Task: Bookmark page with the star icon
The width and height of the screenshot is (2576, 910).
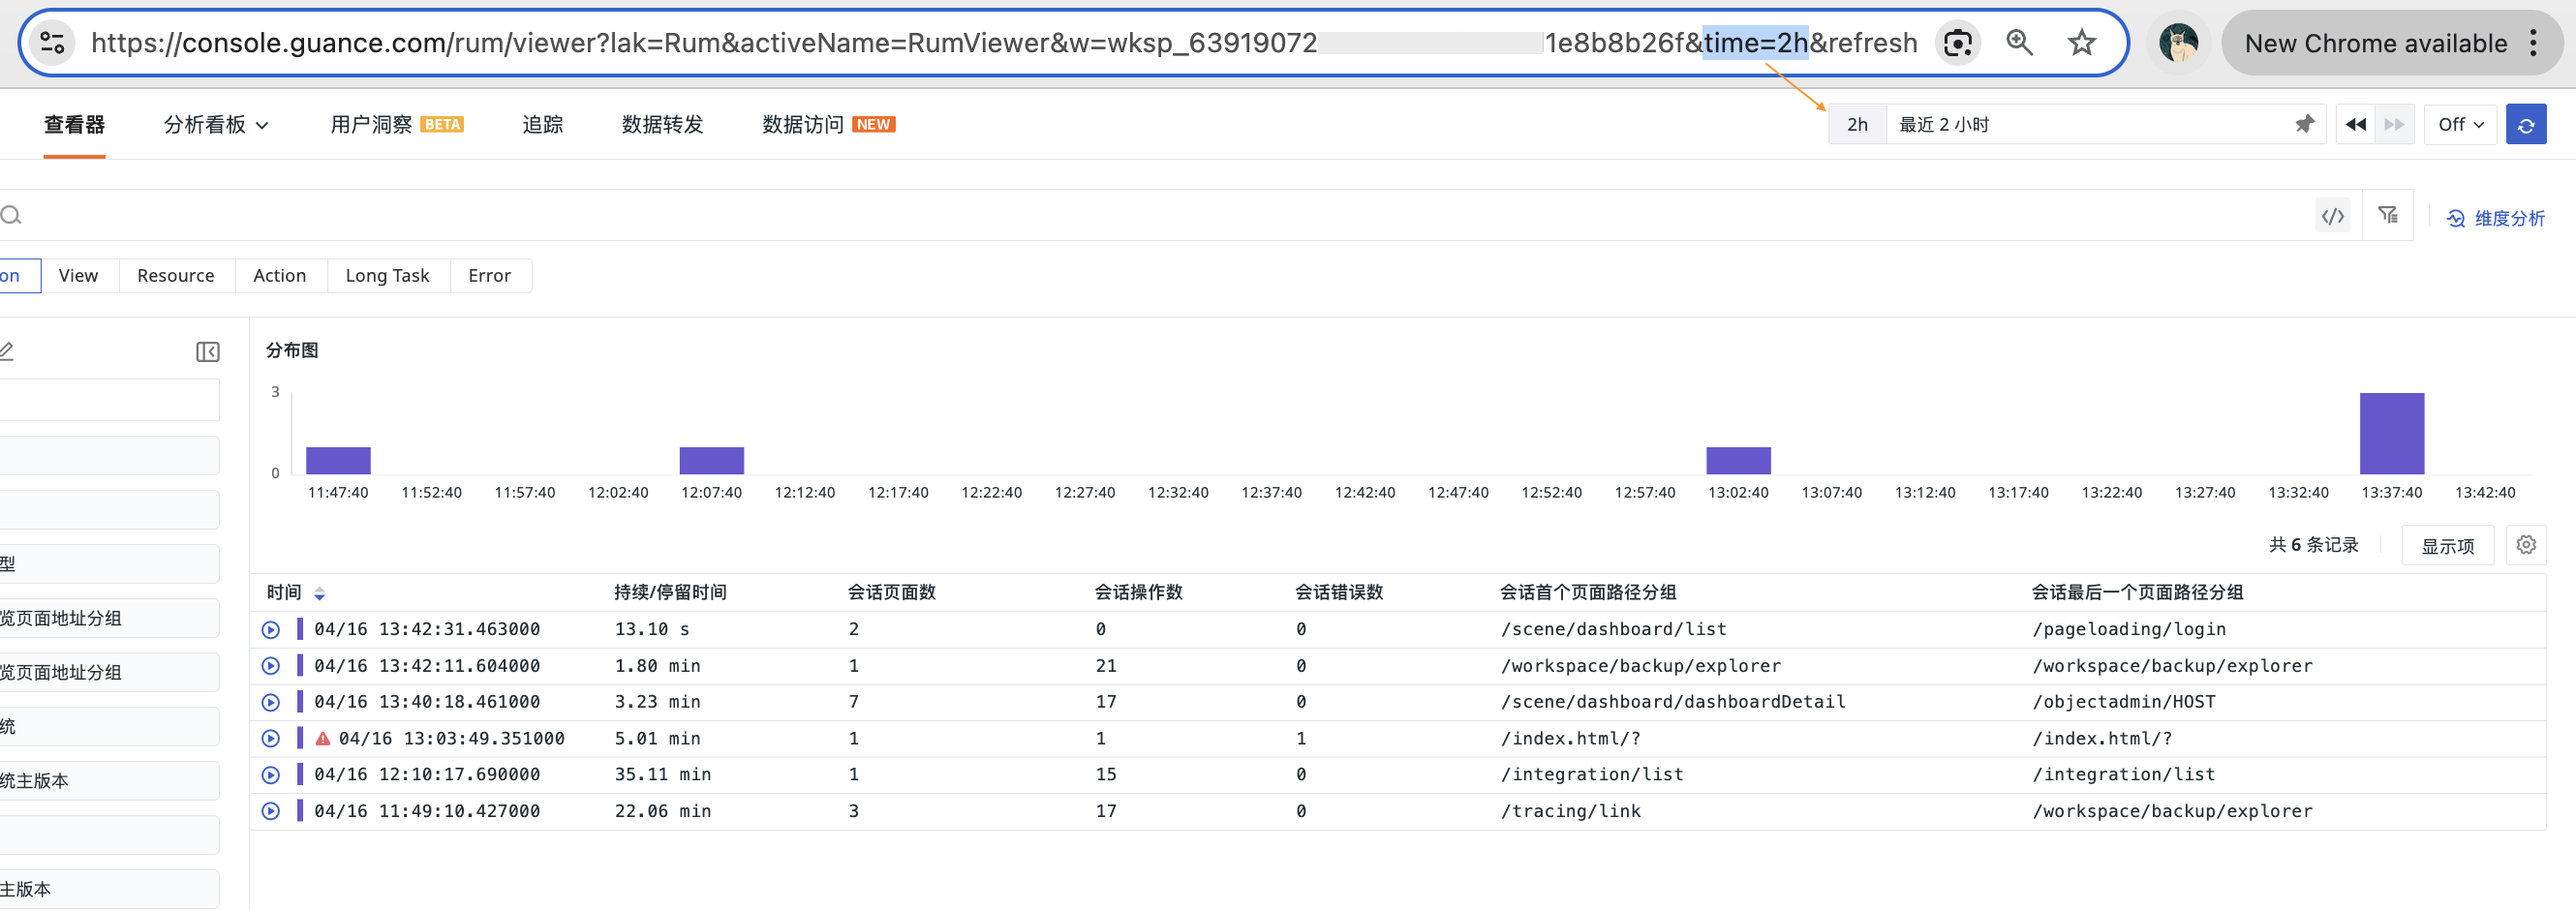Action: coord(2081,43)
